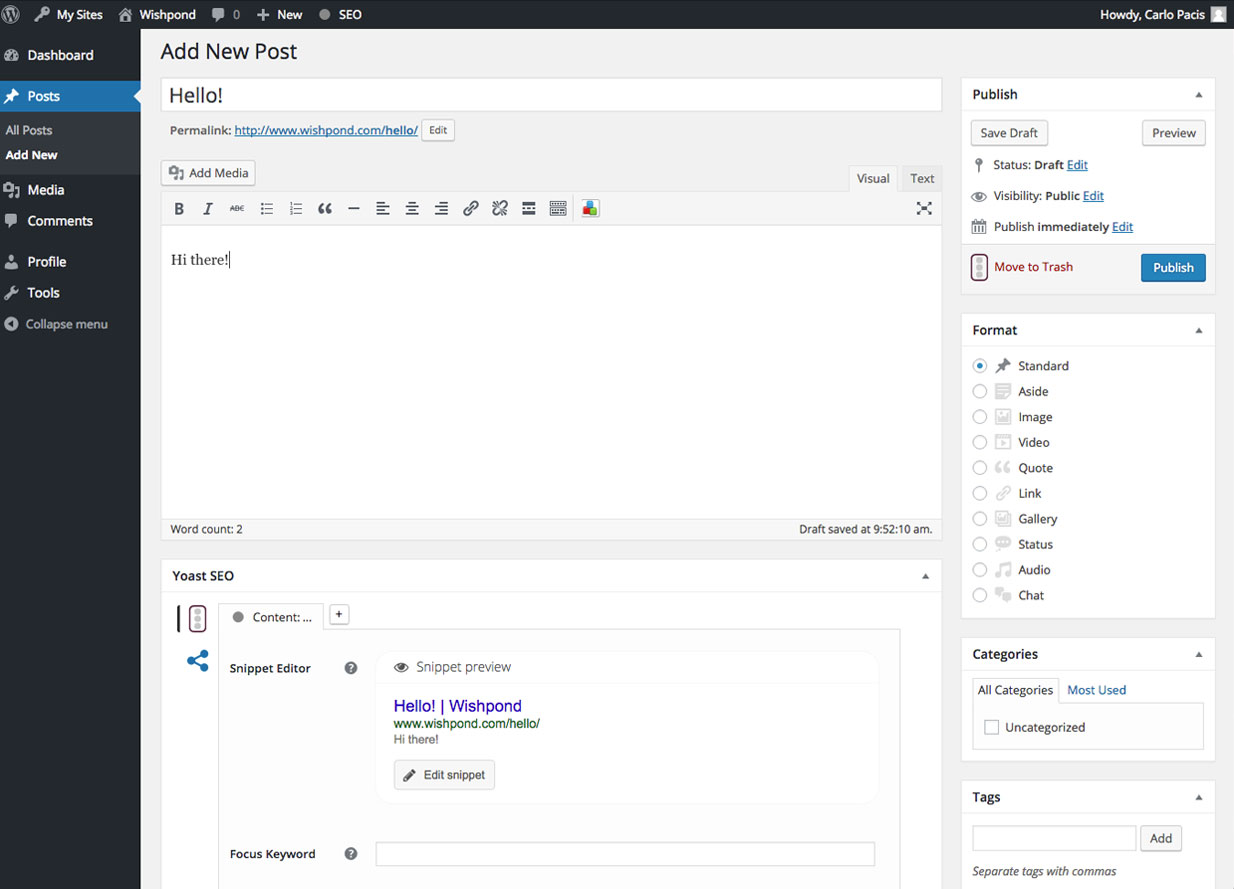The height and width of the screenshot is (889, 1234).
Task: Click the WordPress logo in the admin bar
Action: point(11,14)
